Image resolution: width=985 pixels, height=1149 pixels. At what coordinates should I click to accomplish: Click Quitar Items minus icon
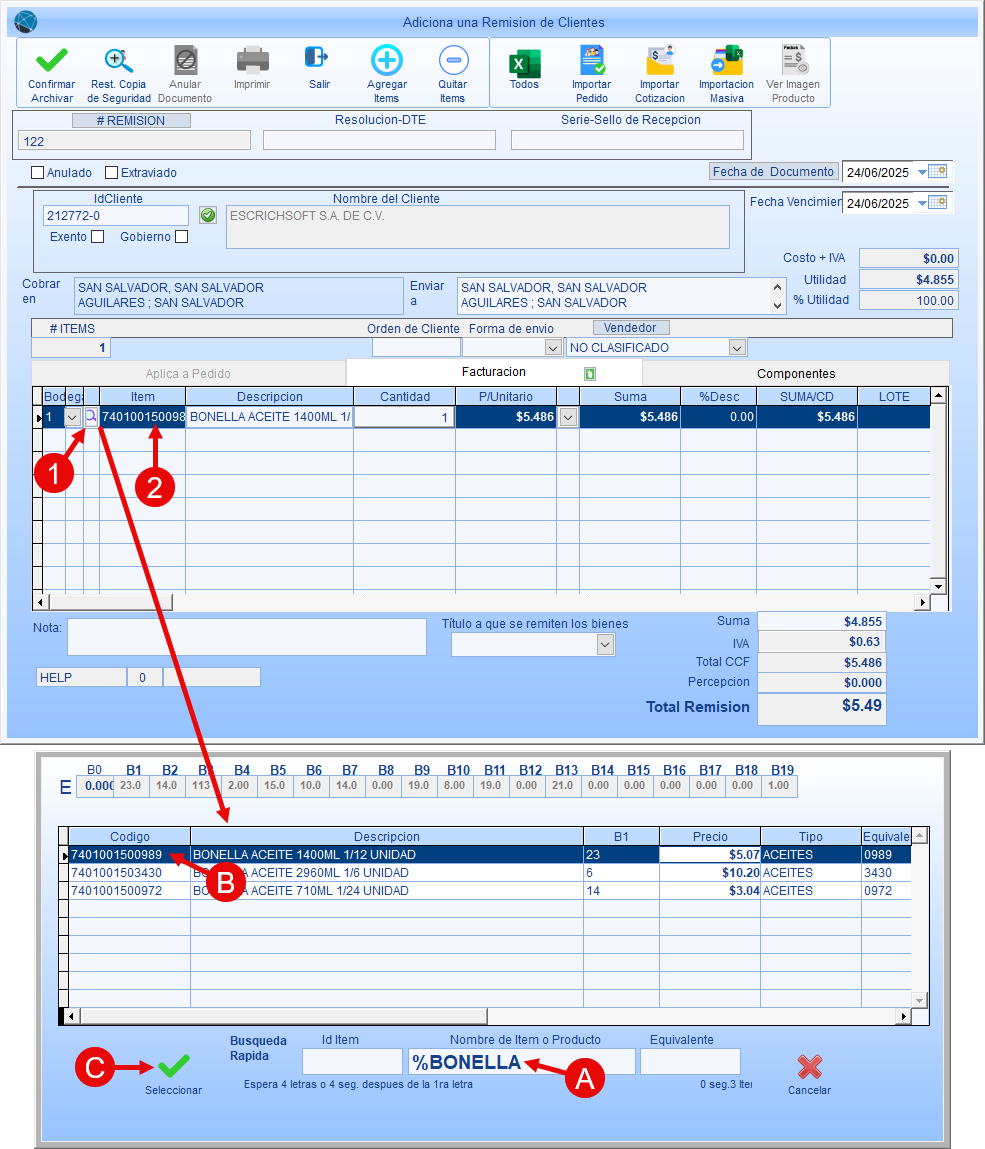pos(454,60)
